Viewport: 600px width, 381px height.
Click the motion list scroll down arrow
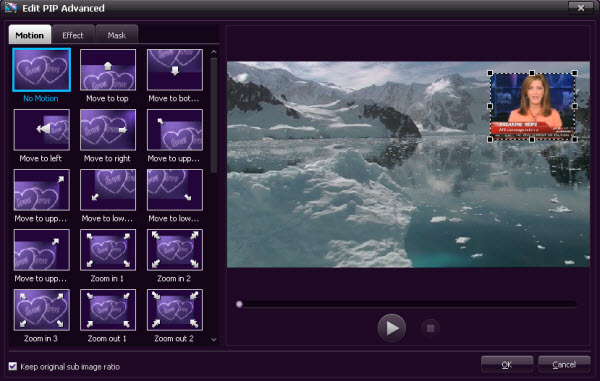pyautogui.click(x=214, y=339)
